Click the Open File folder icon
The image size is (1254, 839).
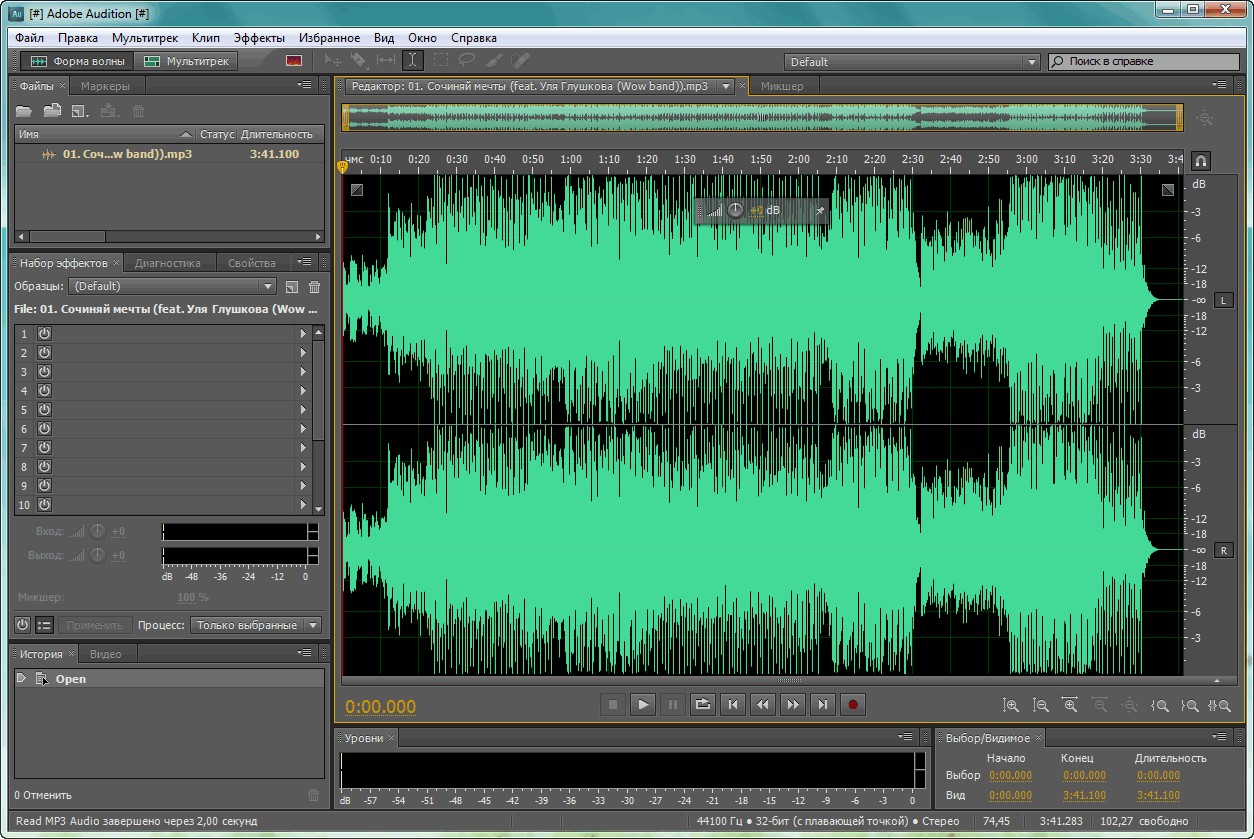click(x=24, y=111)
